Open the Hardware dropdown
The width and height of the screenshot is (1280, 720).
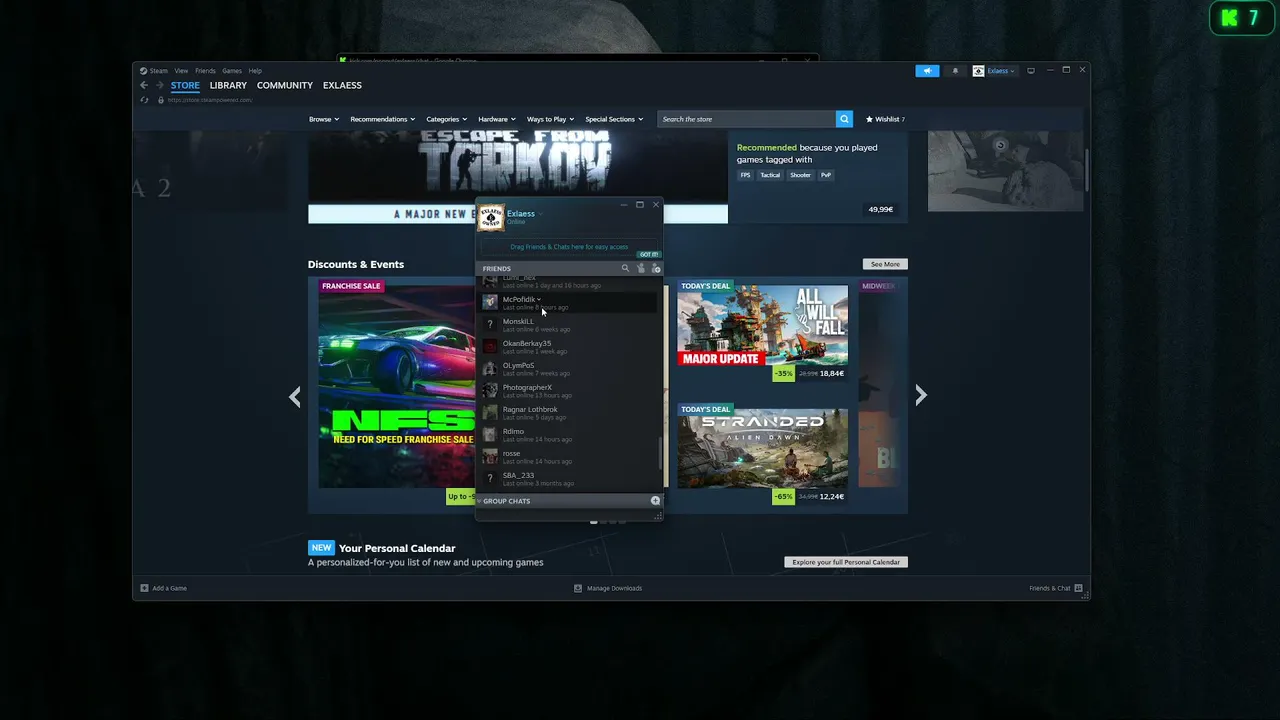pyautogui.click(x=496, y=119)
